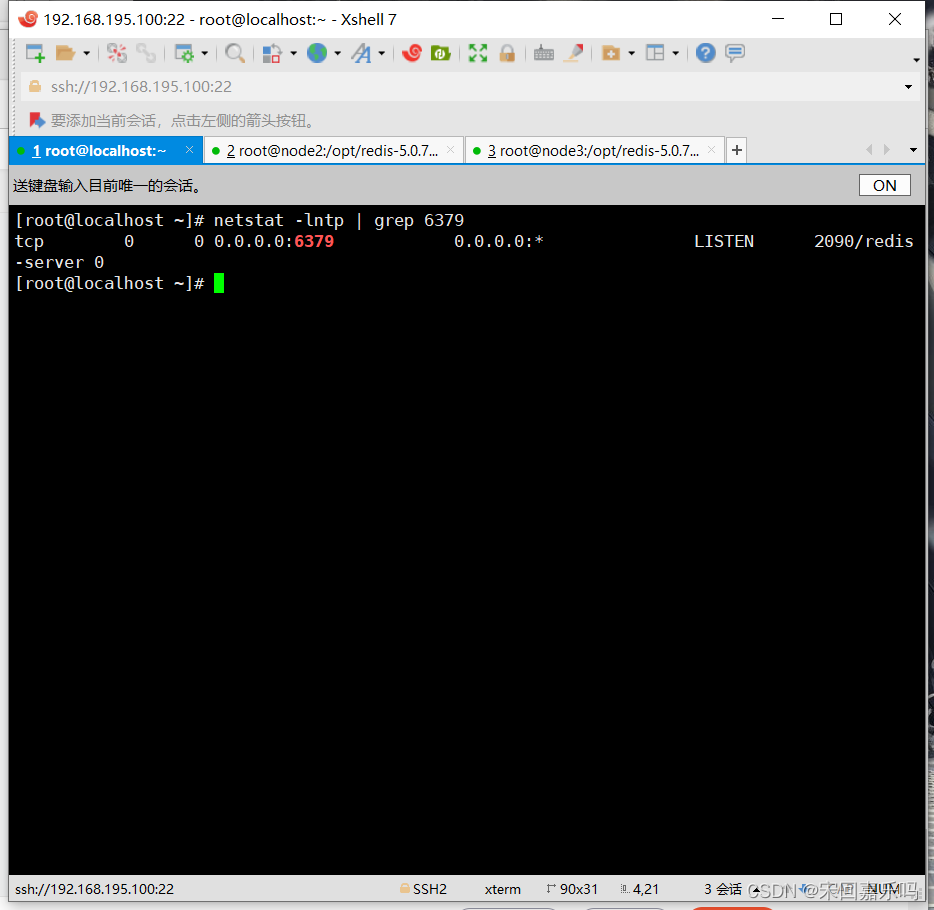
Task: Click the Lock screen padlock icon
Action: pos(507,54)
